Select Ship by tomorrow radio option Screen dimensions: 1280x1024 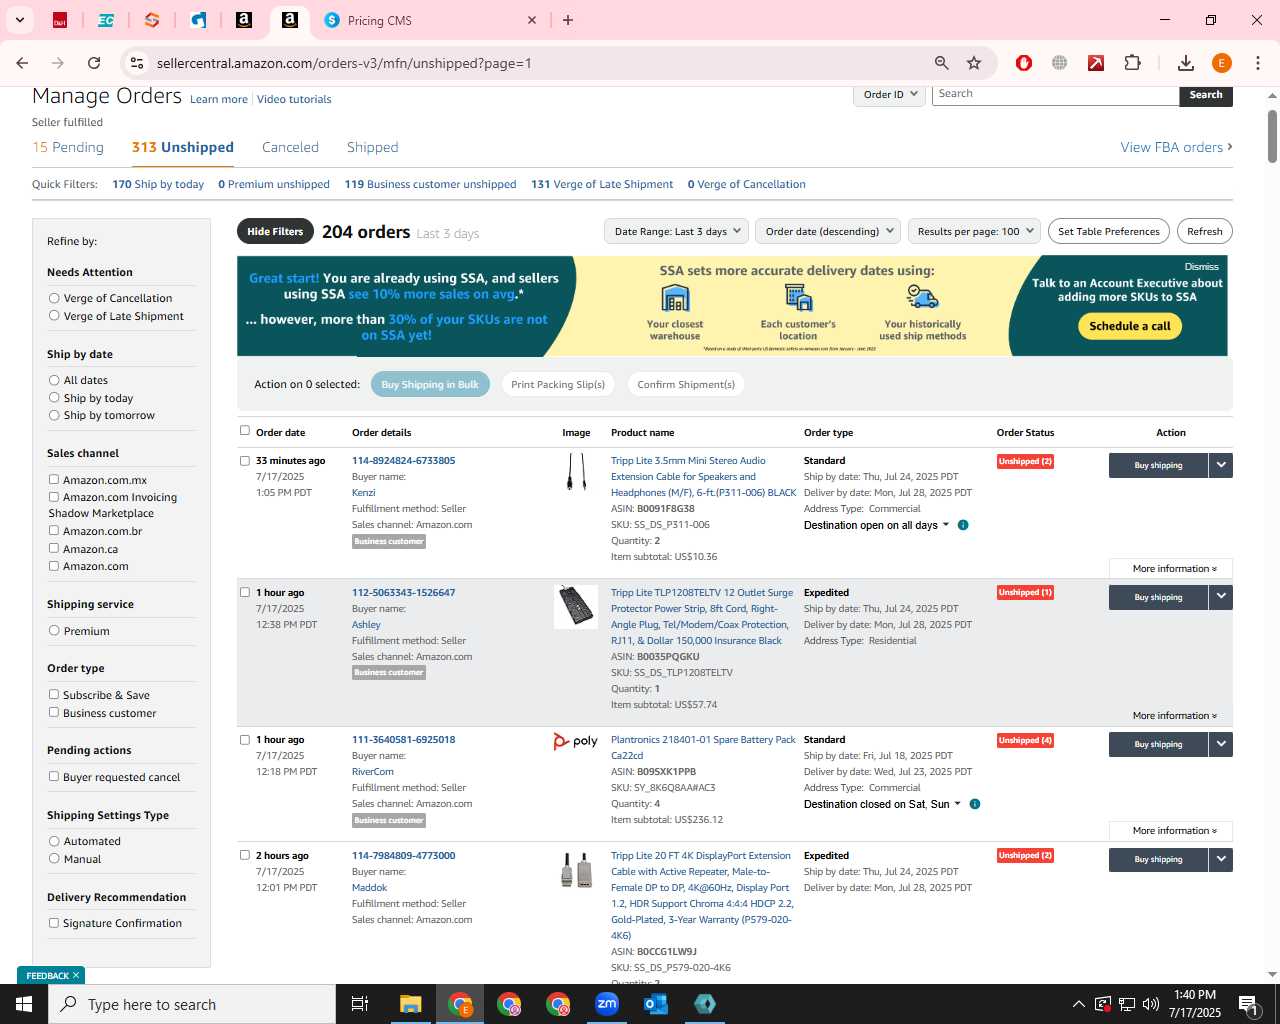[54, 415]
